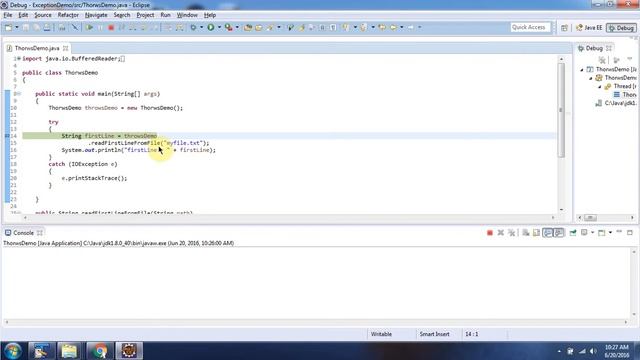Collapse the ThorwsDemo launch tree node

(582, 70)
